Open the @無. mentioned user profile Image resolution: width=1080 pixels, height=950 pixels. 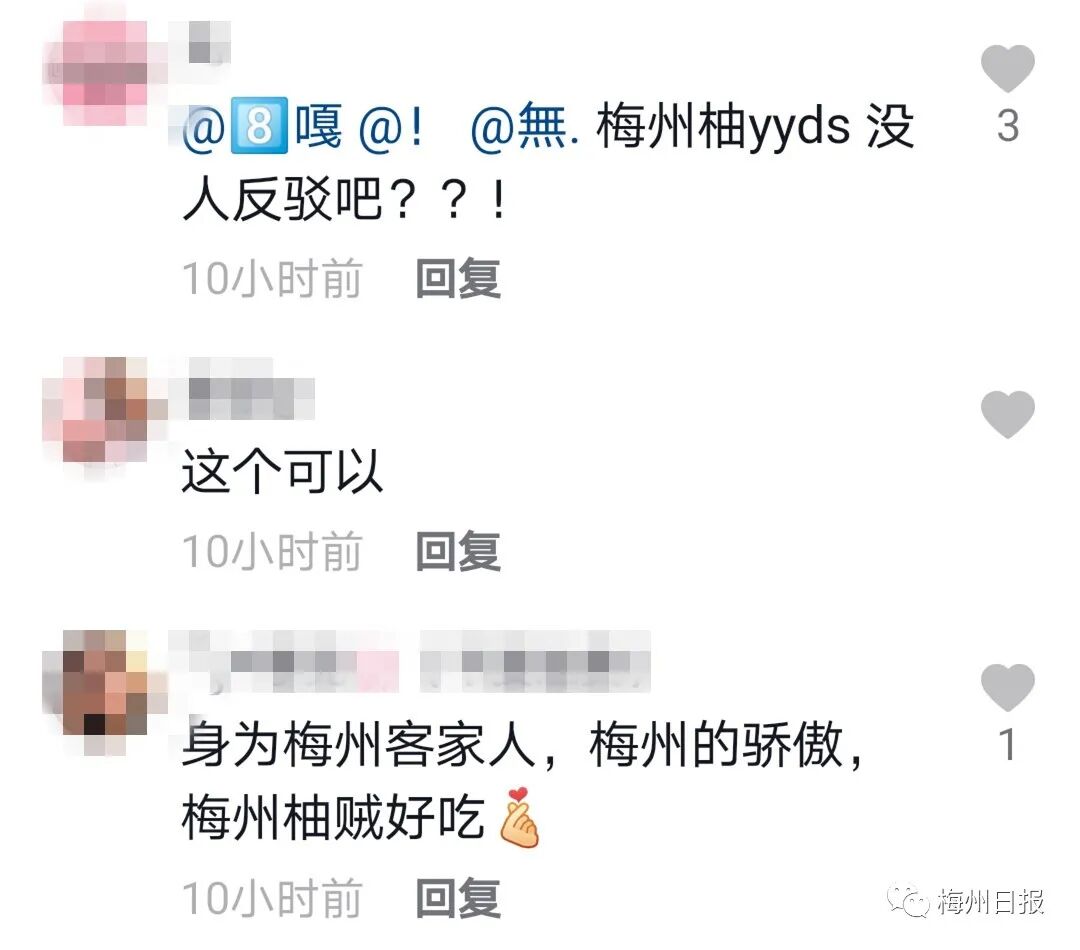tap(525, 126)
